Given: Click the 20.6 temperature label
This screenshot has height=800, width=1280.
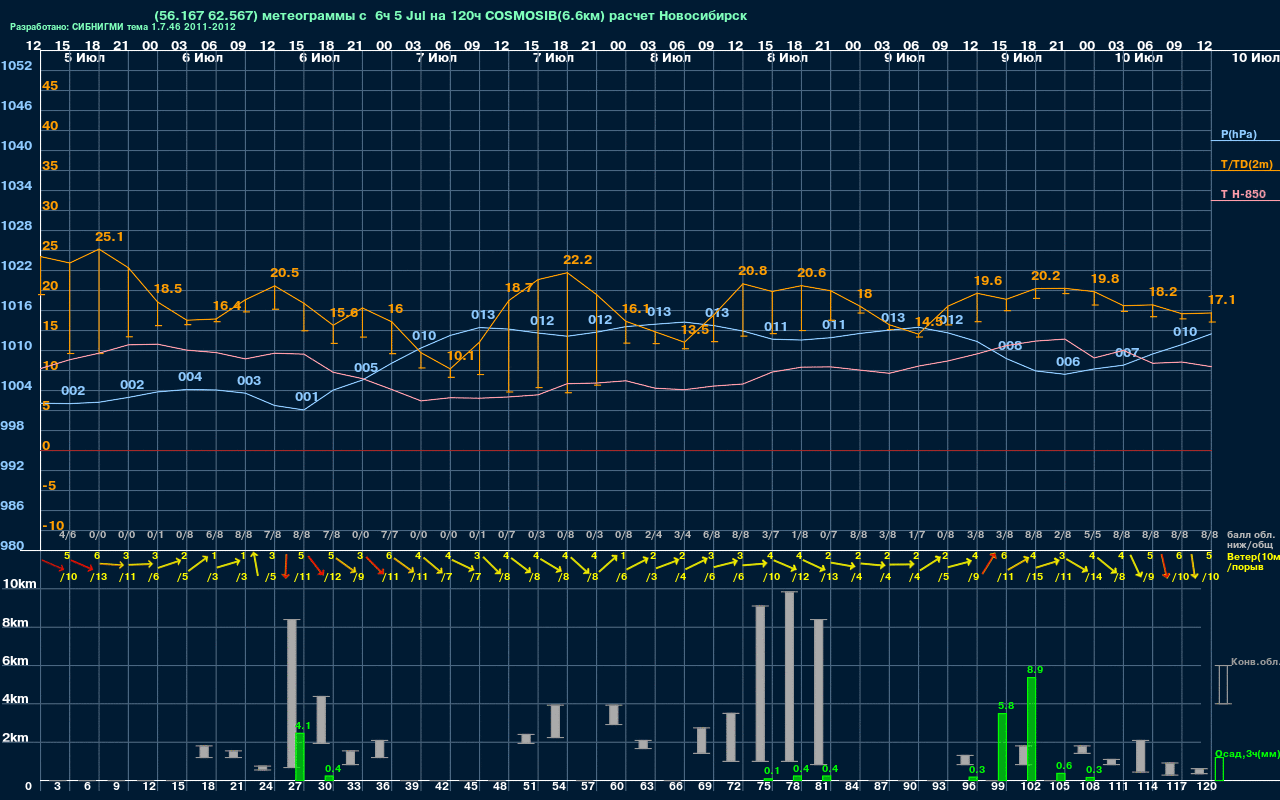Looking at the screenshot, I should 811,272.
